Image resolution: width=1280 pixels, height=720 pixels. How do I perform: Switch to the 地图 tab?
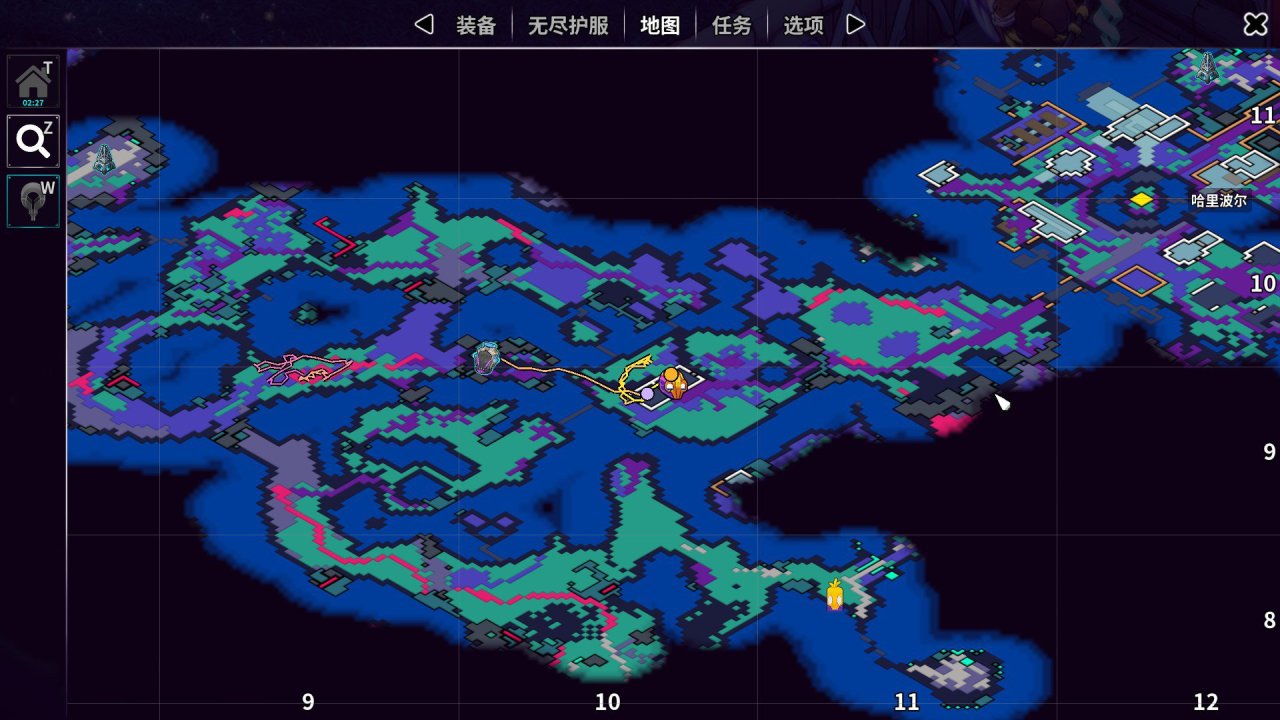(x=660, y=25)
